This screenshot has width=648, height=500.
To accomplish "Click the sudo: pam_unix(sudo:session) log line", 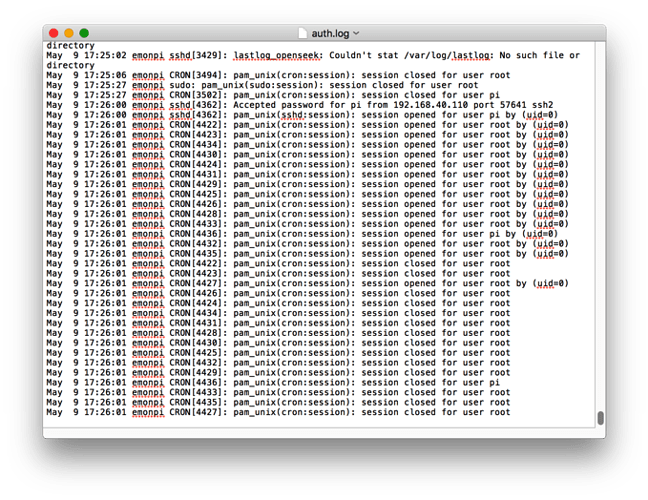I will click(x=262, y=85).
